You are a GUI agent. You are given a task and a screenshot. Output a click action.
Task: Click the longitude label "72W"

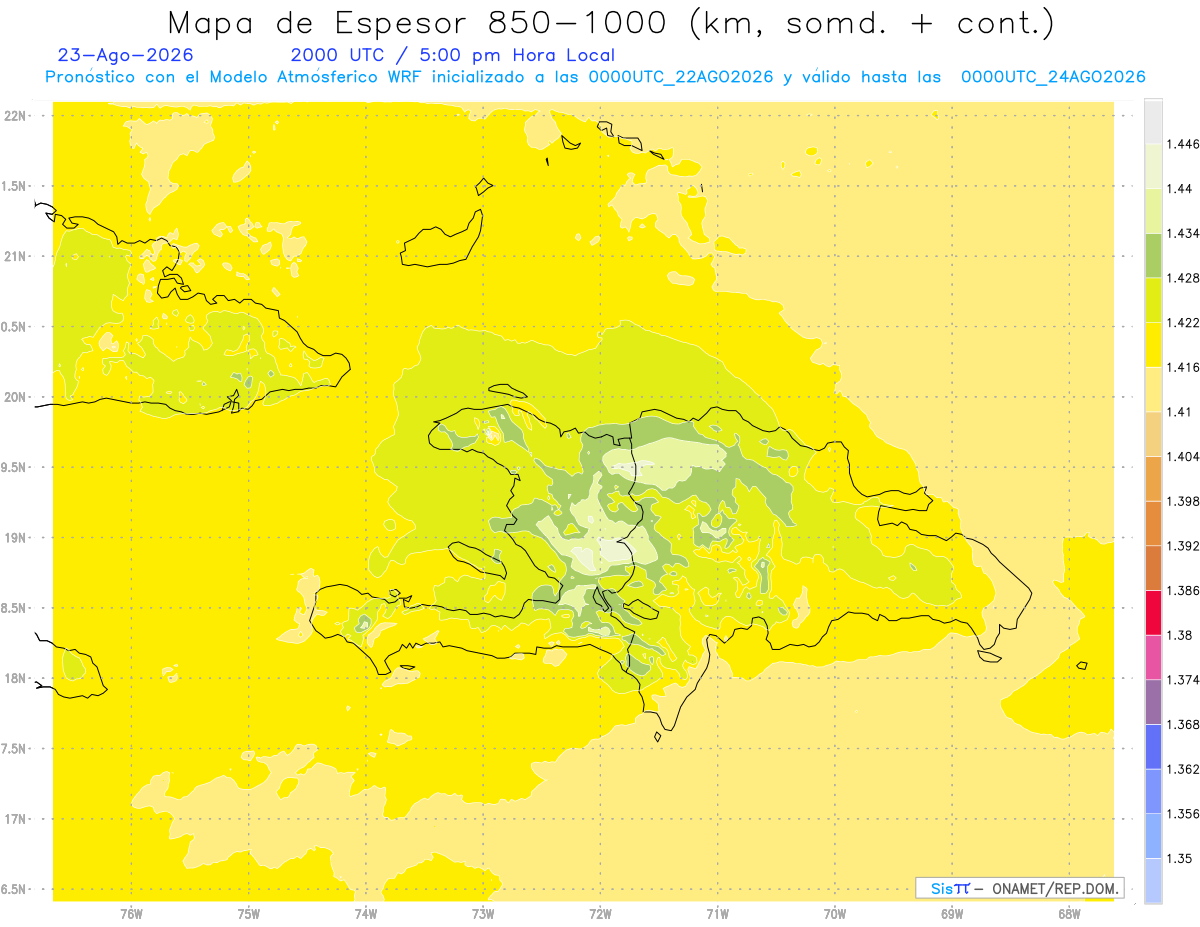[x=600, y=914]
